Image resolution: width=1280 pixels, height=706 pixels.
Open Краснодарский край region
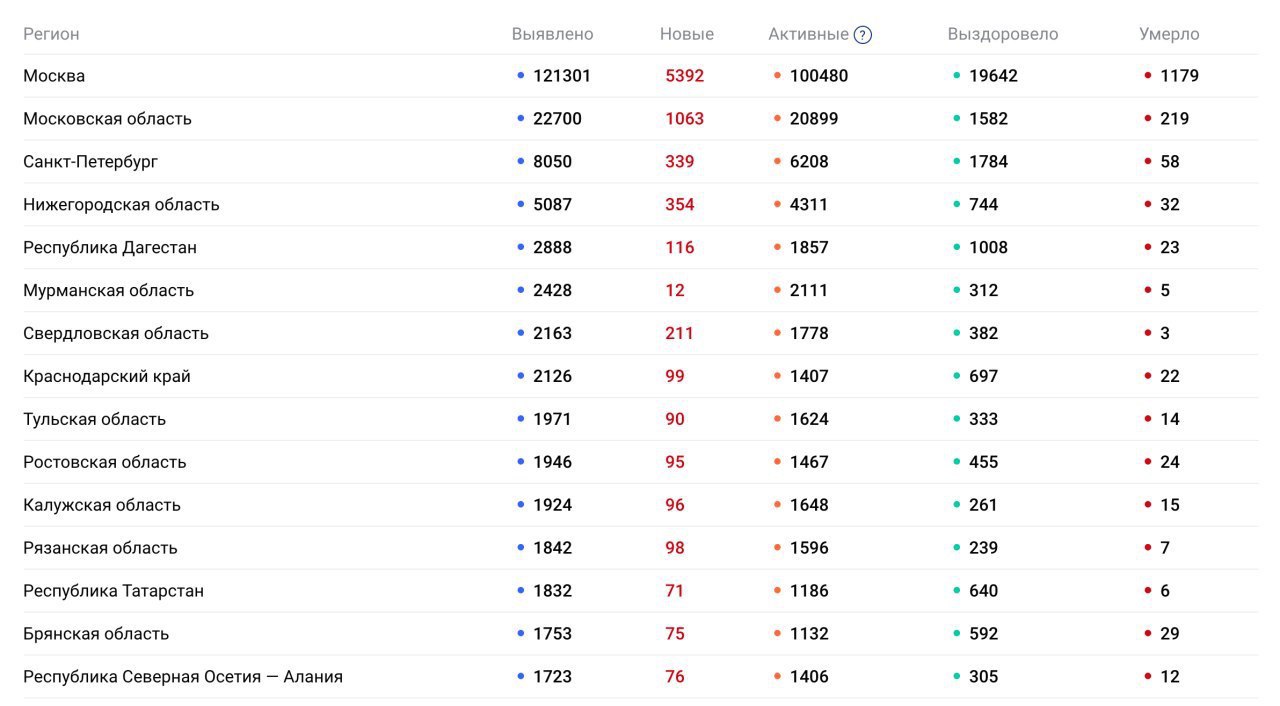click(107, 377)
